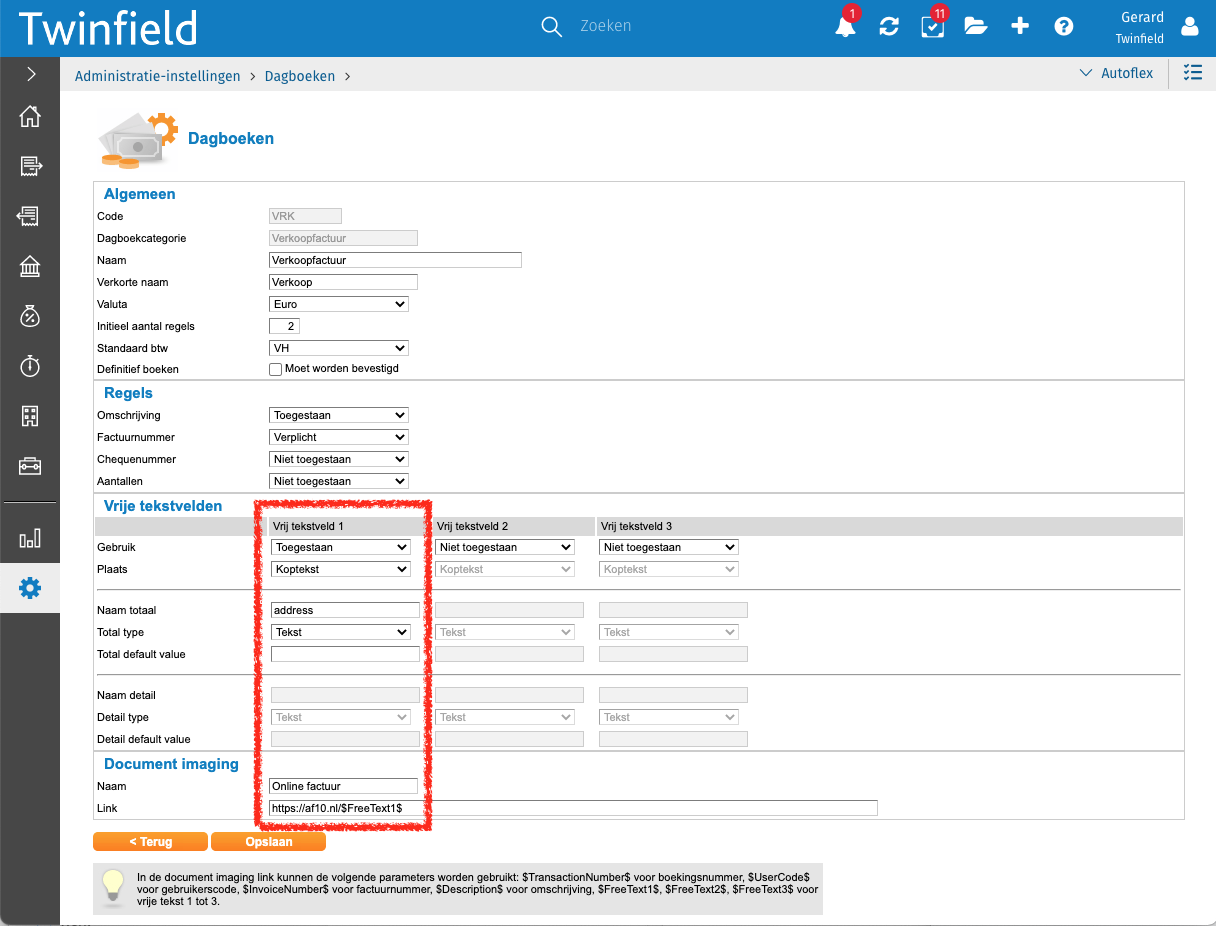This screenshot has width=1216, height=926.
Task: Open the help question mark icon
Action: pos(1064,27)
